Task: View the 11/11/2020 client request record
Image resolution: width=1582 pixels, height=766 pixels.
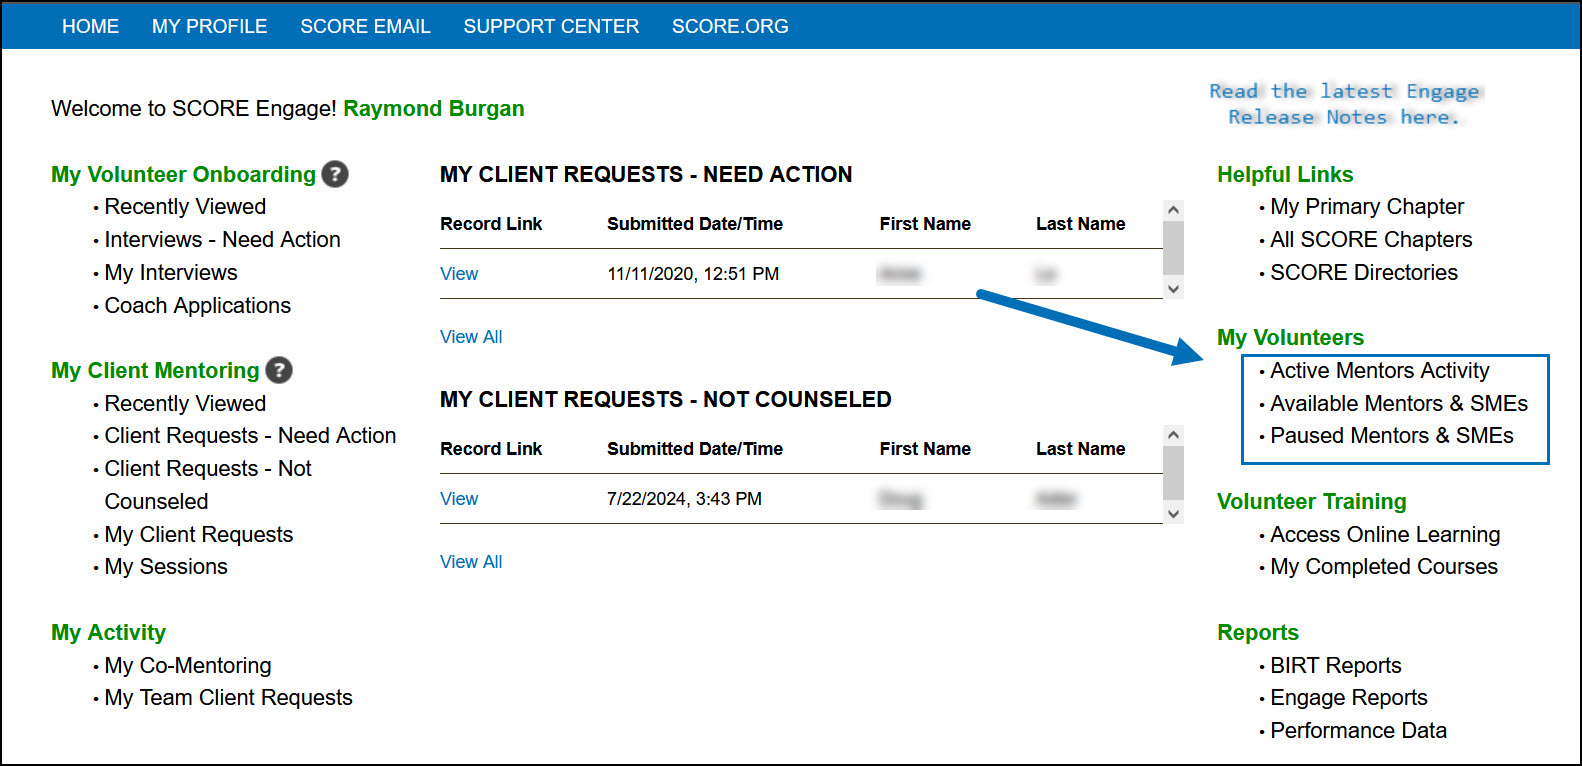Action: click(459, 274)
